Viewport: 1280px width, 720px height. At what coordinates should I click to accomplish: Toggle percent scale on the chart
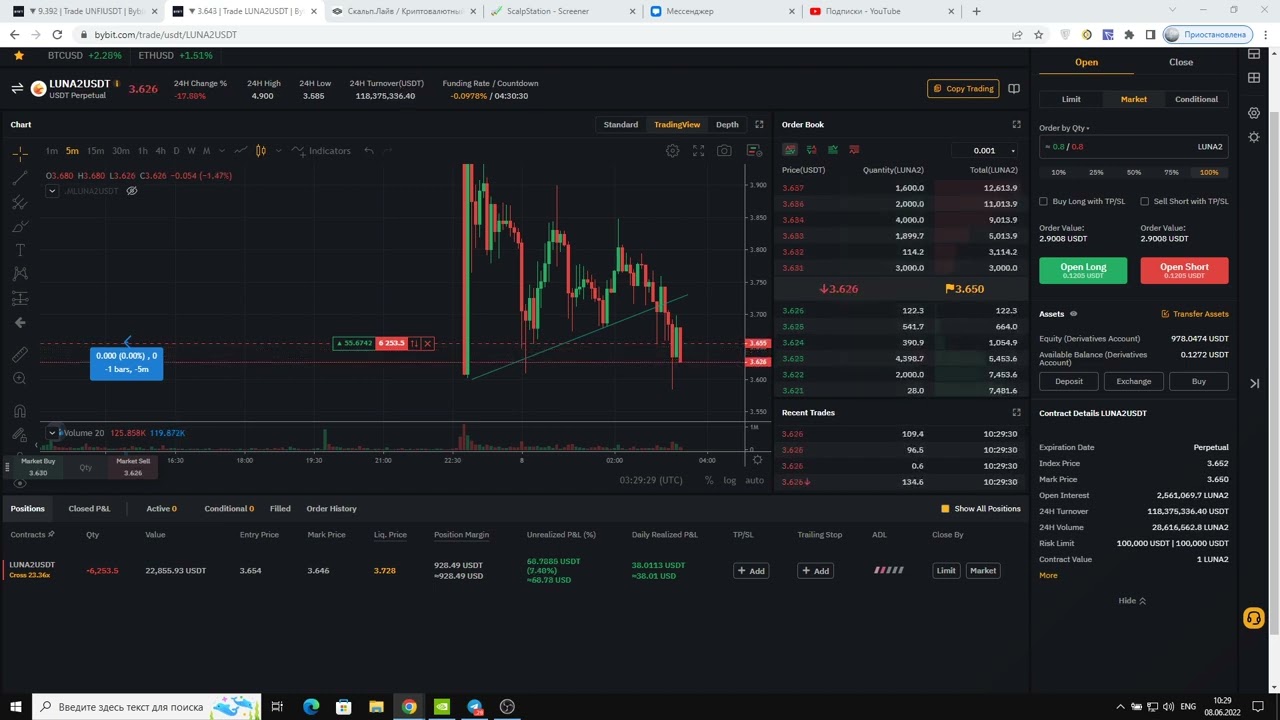tap(709, 480)
